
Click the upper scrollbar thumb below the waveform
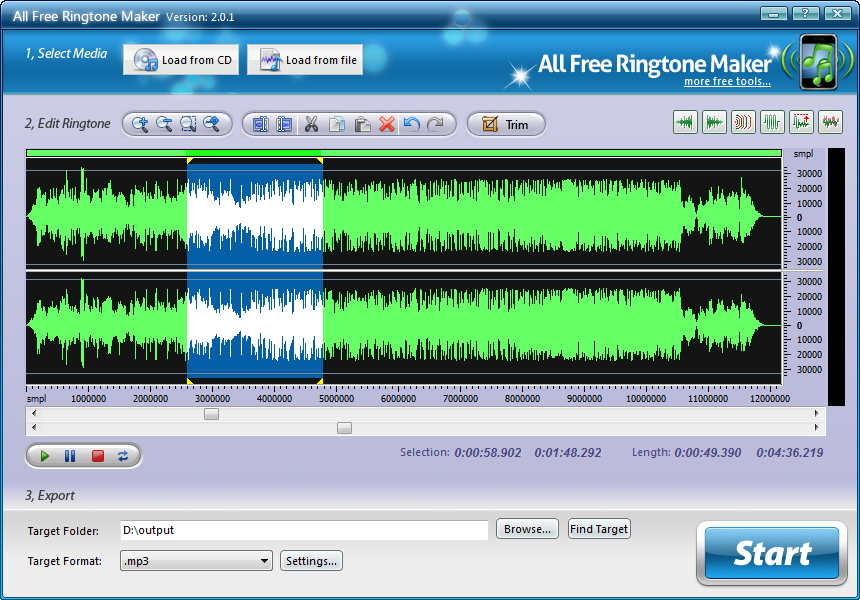[x=211, y=414]
